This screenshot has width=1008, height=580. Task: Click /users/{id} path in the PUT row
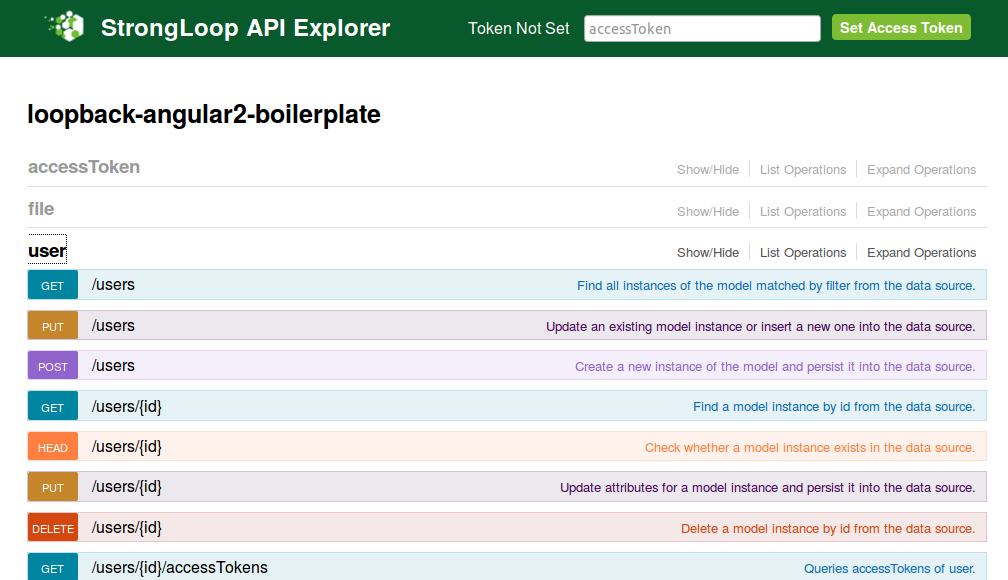pyautogui.click(x=127, y=487)
